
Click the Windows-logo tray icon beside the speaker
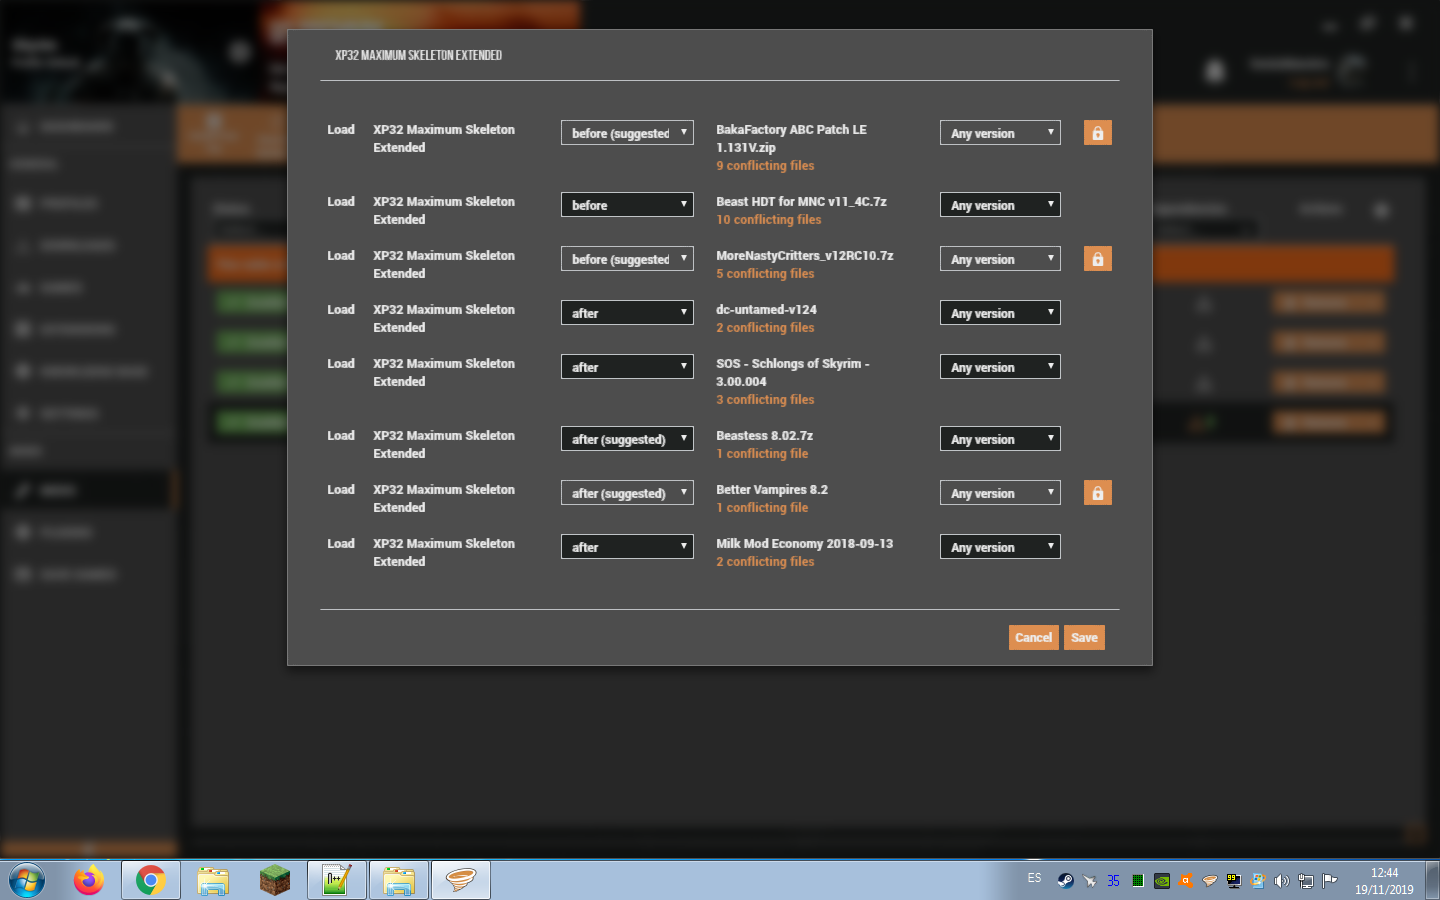(x=1258, y=881)
